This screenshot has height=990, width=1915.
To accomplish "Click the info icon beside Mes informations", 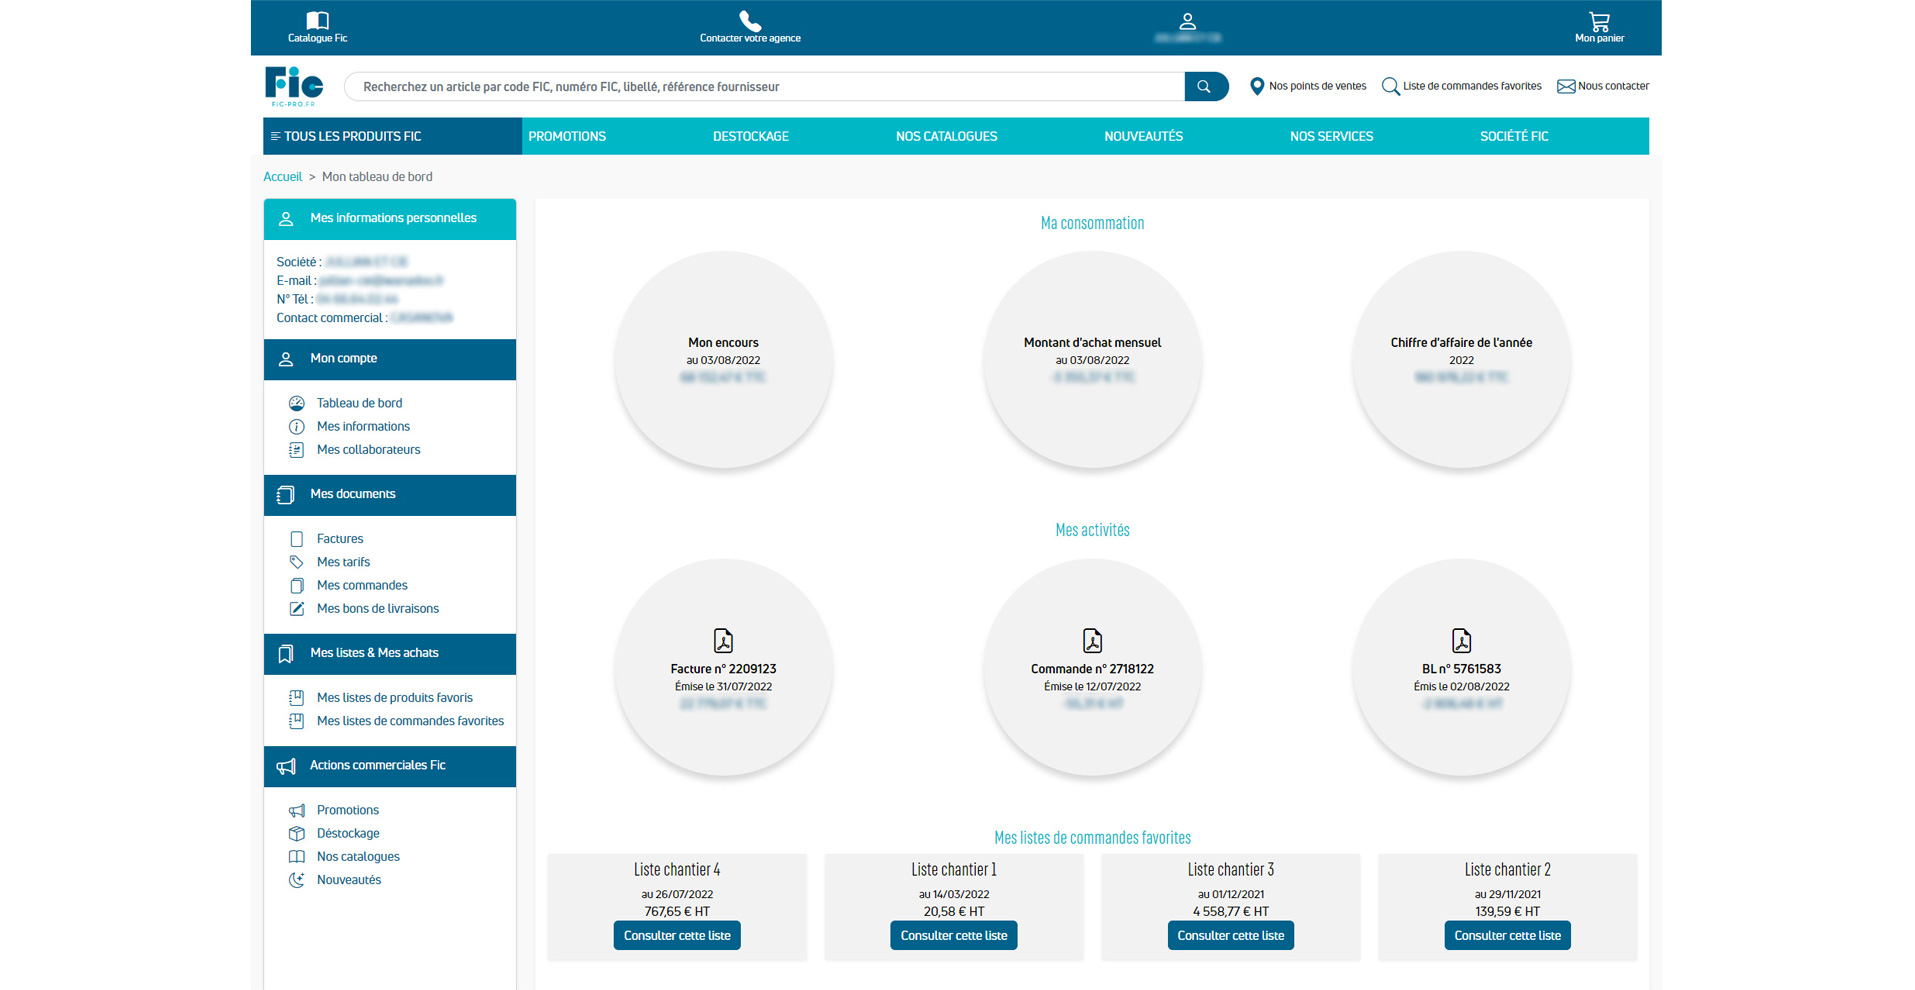I will [x=296, y=427].
